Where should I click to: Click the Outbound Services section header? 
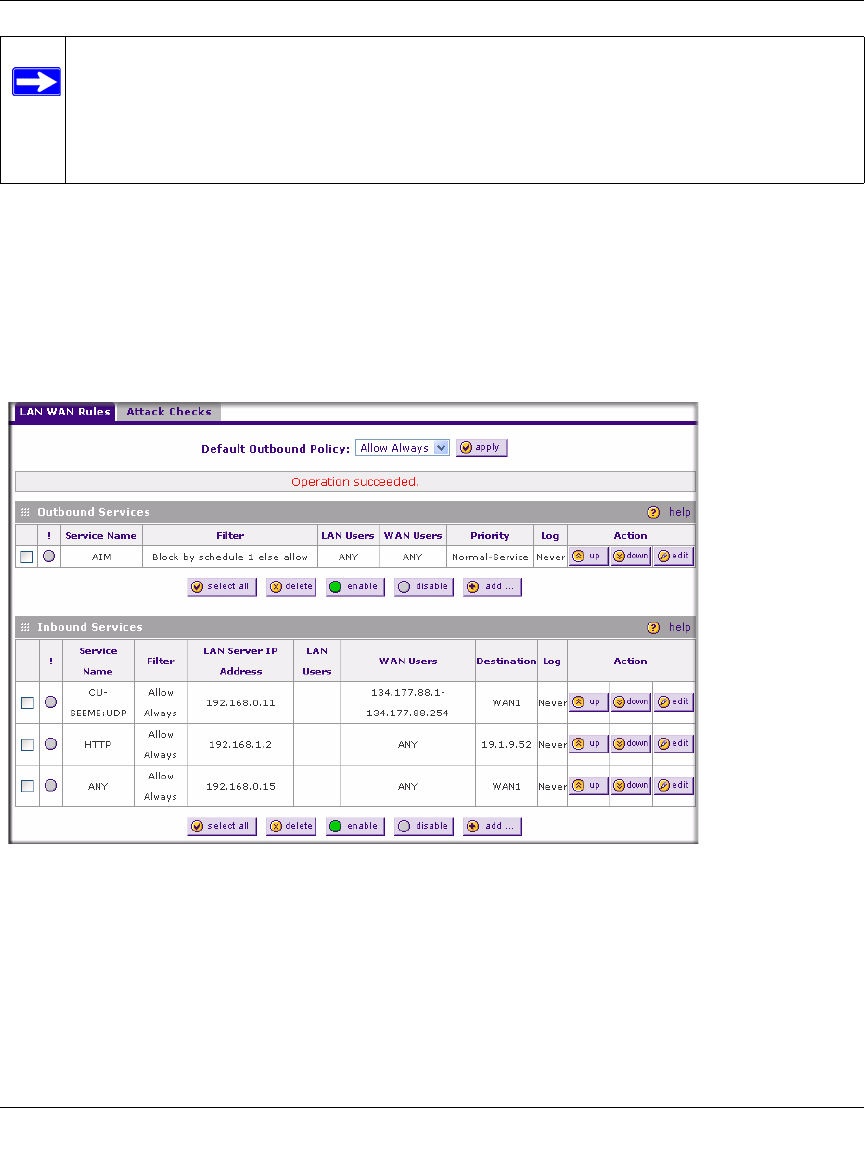click(x=355, y=513)
